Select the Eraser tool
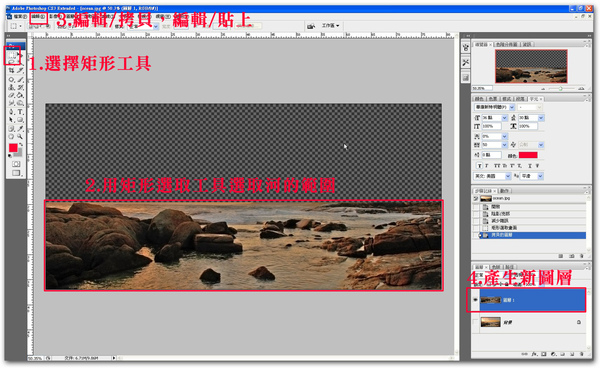 point(11,95)
